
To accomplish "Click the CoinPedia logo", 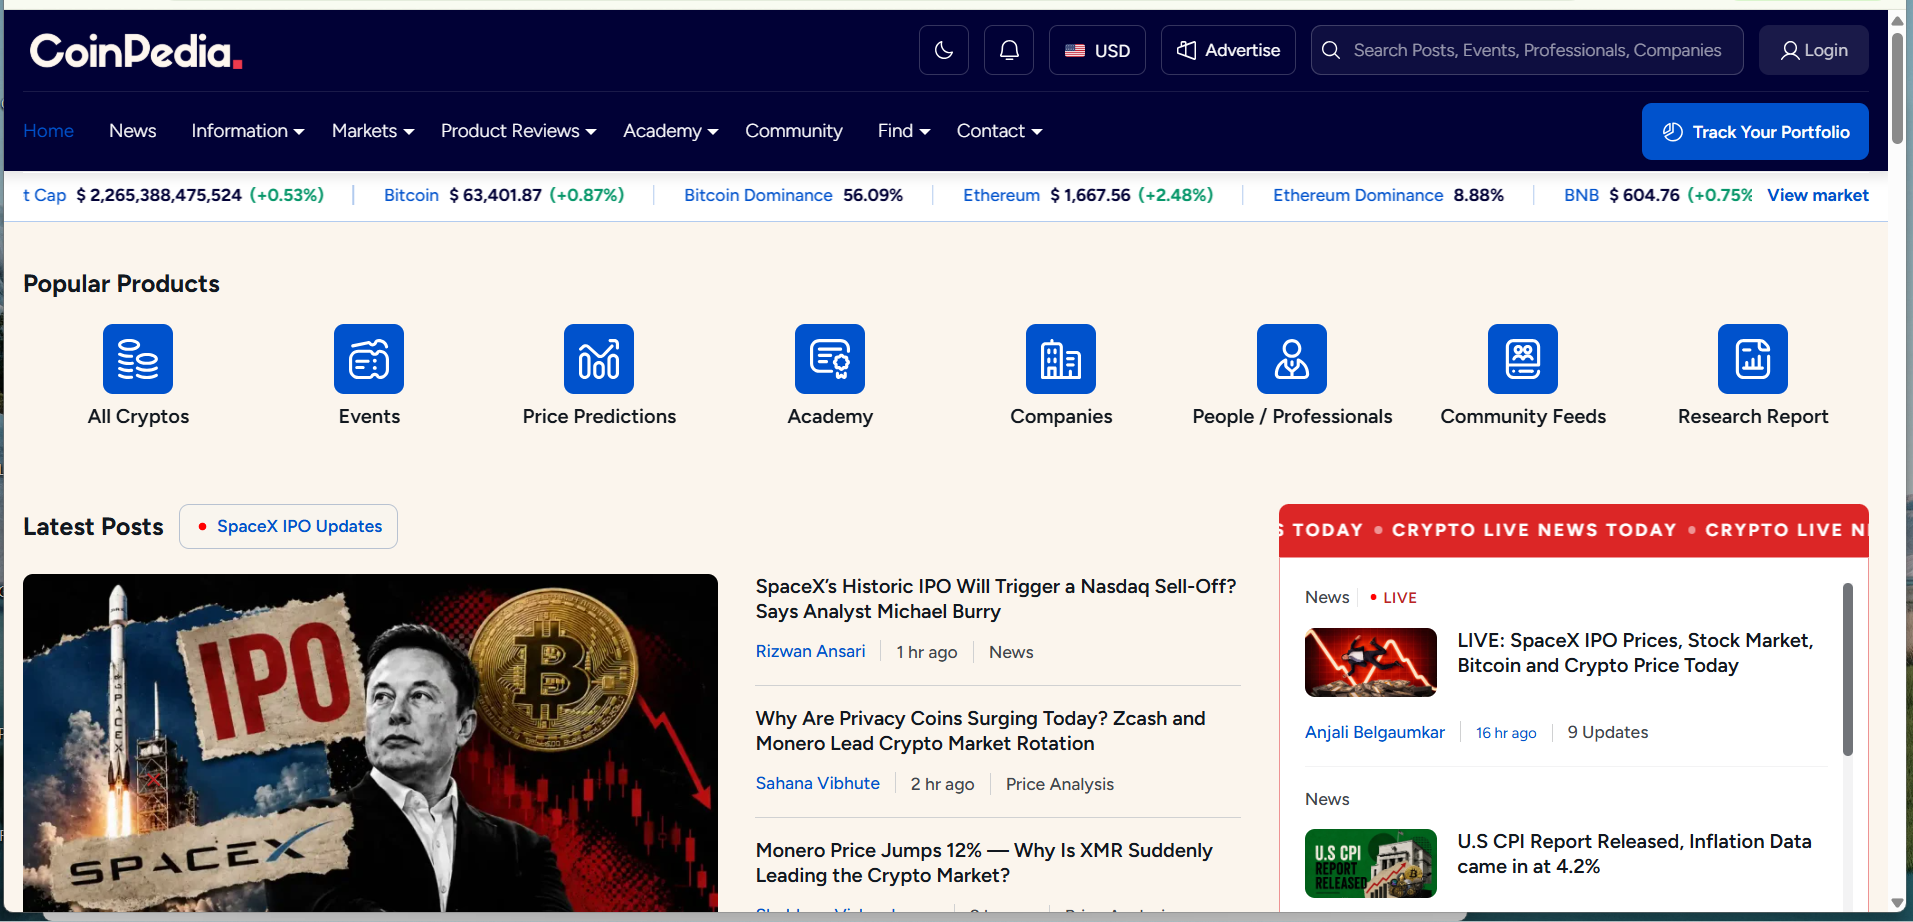I will 136,50.
